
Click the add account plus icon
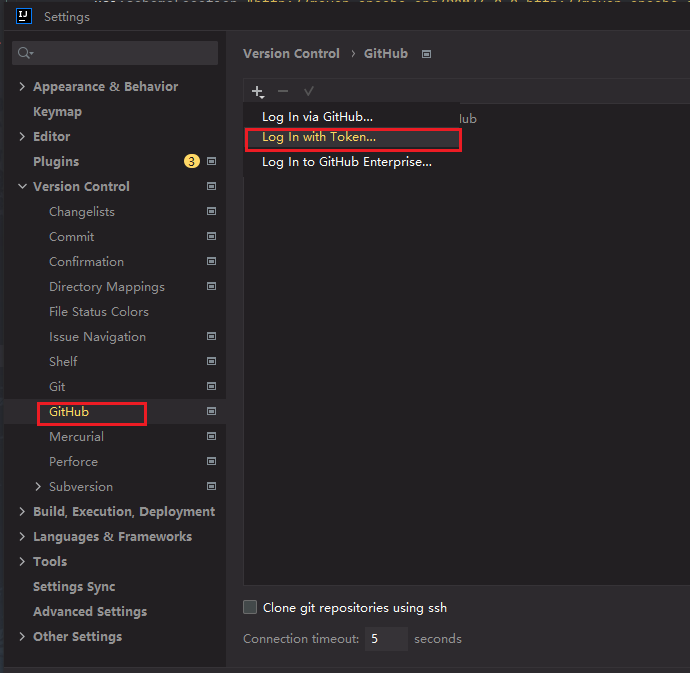257,92
